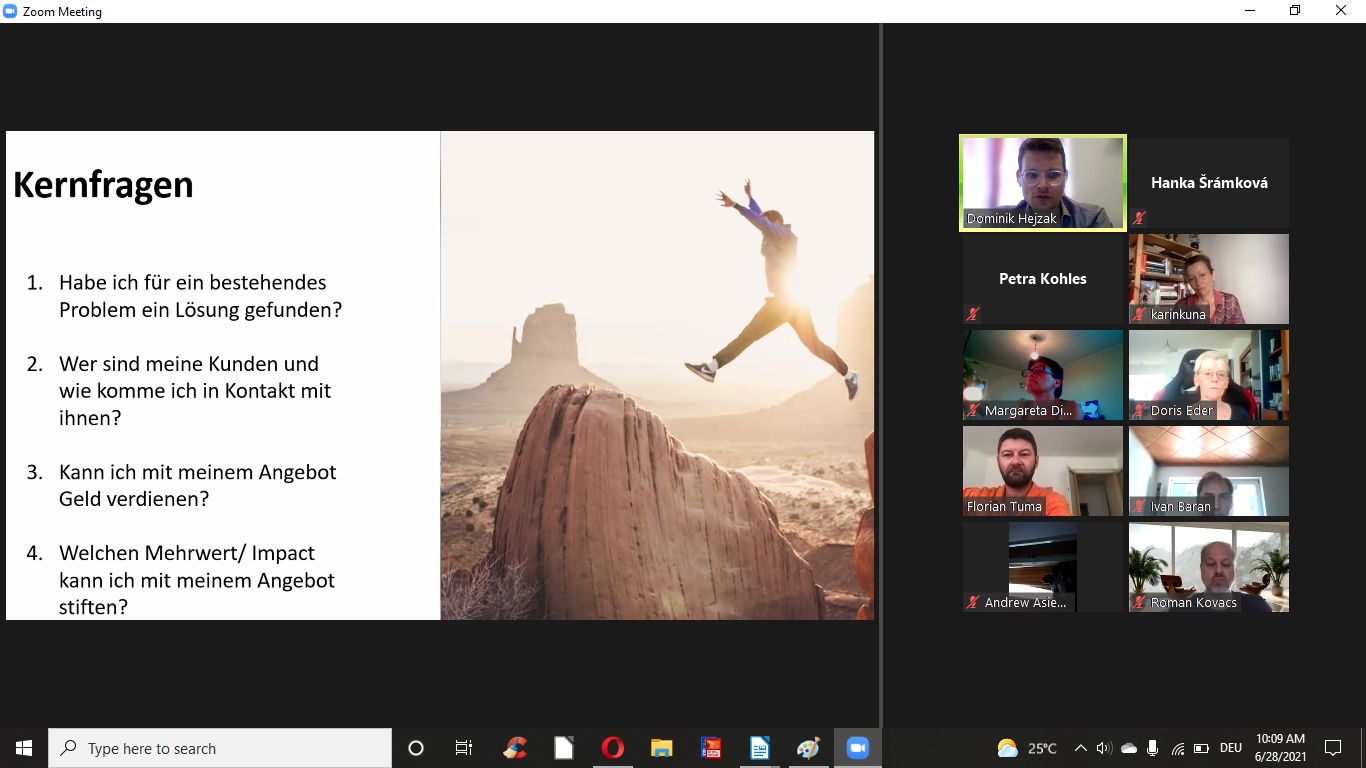Viewport: 1366px width, 768px height.
Task: Open the Windows Start menu
Action: point(24,748)
